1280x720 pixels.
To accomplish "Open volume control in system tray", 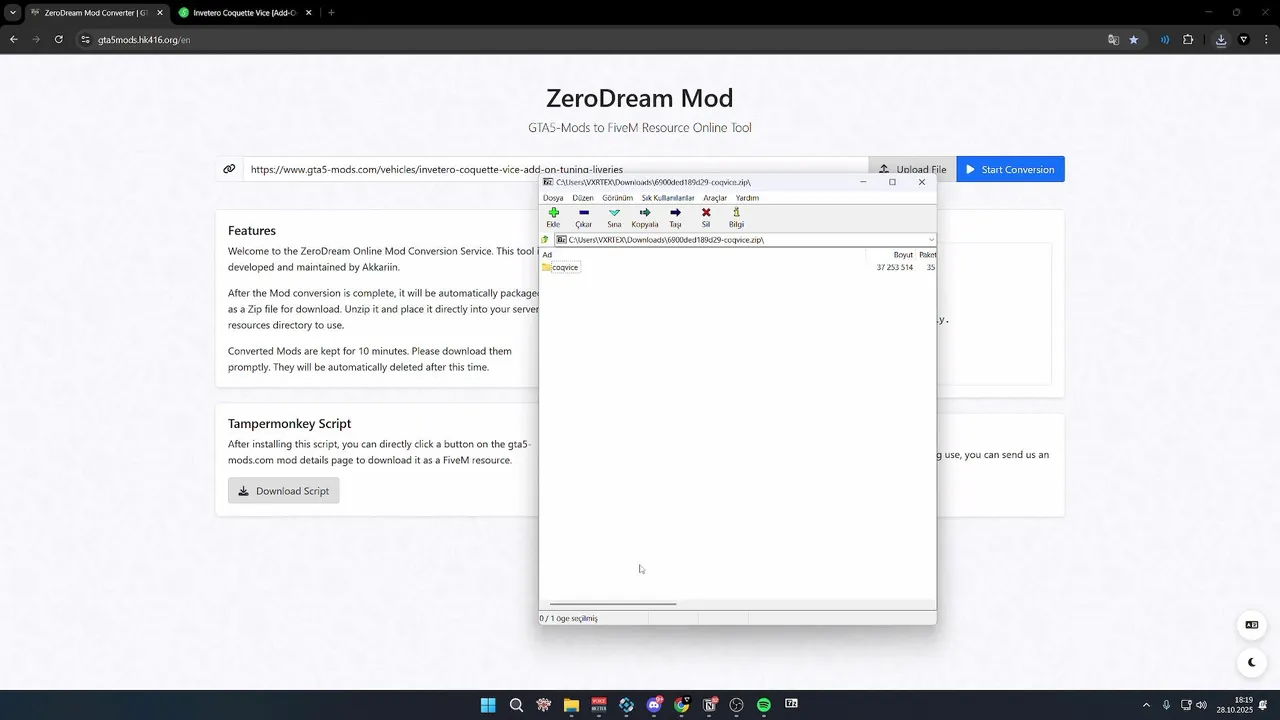I will click(x=1201, y=705).
